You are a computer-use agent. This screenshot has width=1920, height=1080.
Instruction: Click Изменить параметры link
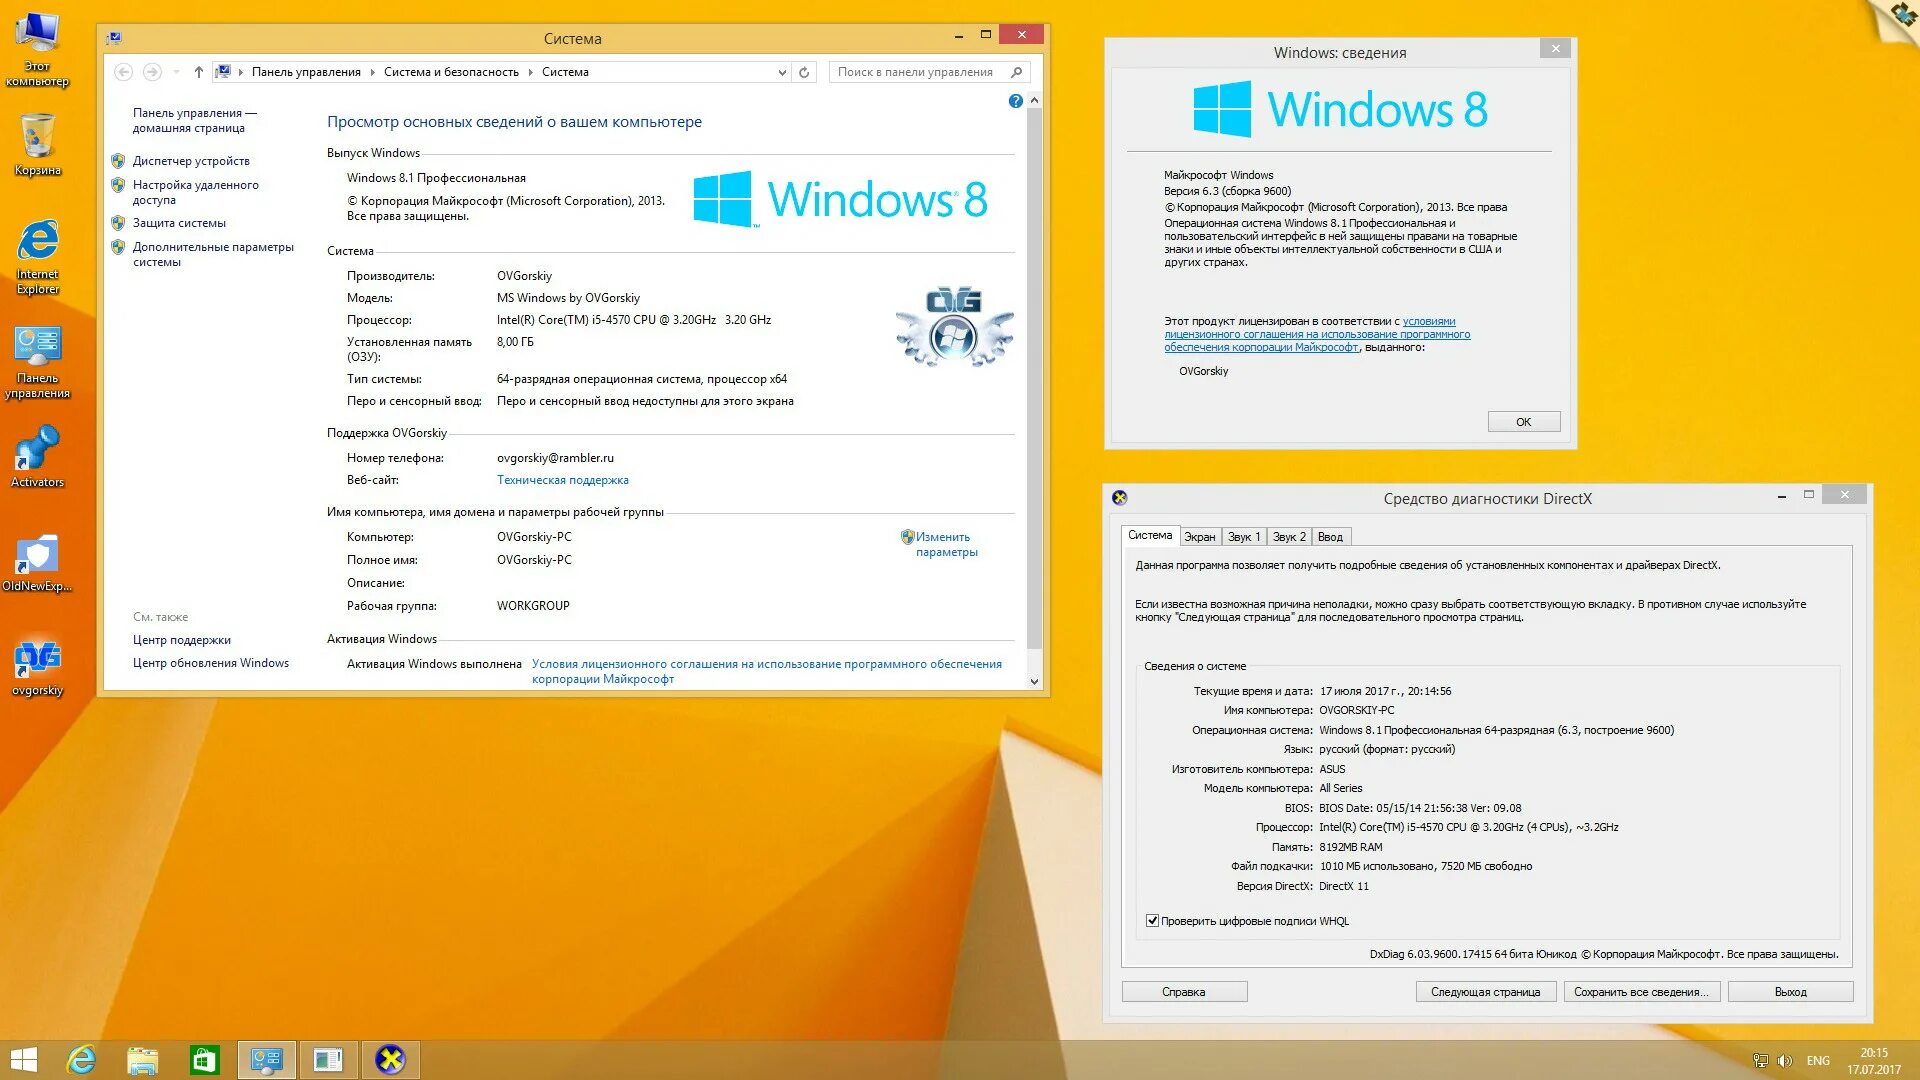(946, 544)
